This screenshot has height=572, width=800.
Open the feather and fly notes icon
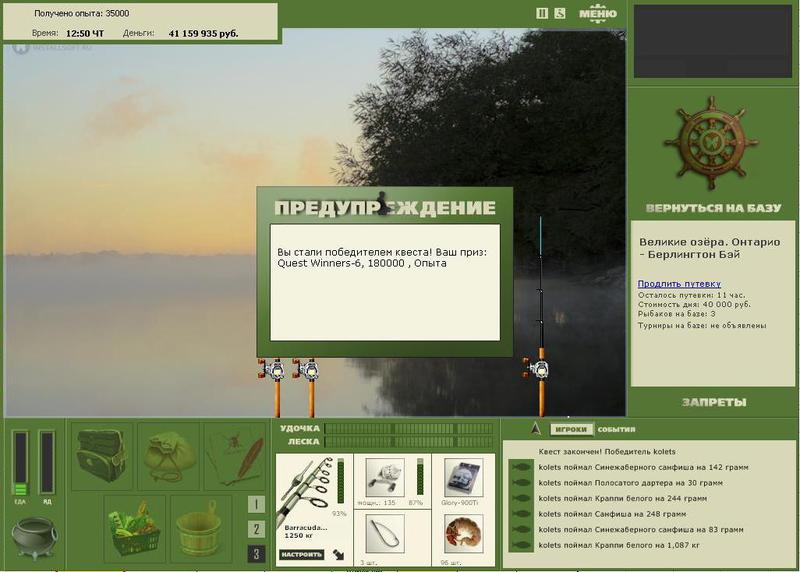coord(235,456)
